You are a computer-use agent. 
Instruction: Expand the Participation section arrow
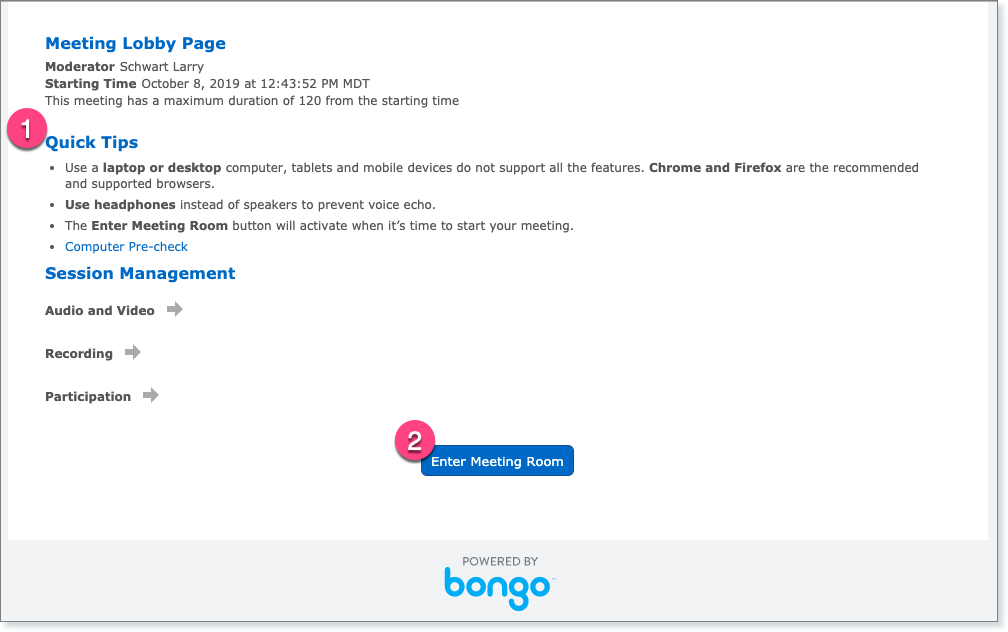[150, 396]
